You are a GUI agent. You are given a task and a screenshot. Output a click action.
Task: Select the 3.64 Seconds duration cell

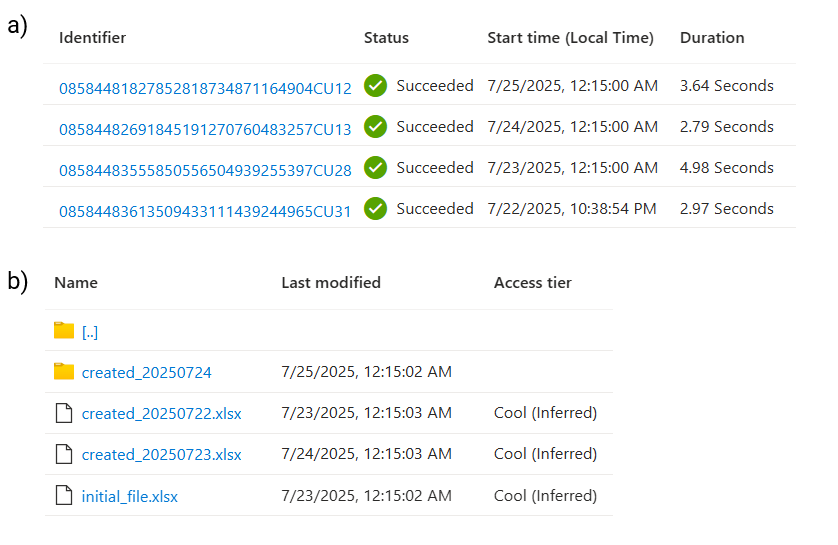coord(726,85)
